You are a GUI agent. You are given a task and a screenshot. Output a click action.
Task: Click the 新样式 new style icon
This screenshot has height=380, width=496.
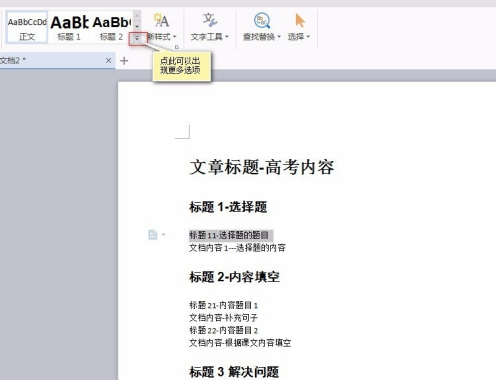pos(161,21)
